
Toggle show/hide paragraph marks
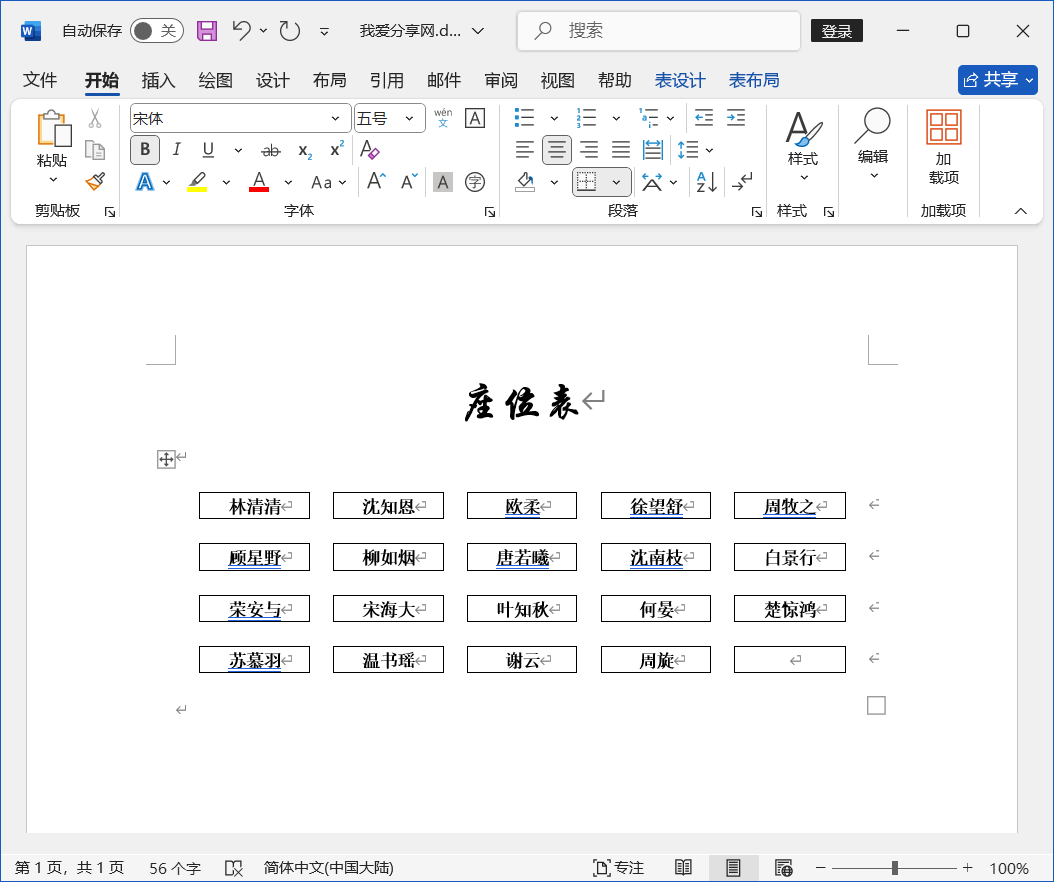742,182
